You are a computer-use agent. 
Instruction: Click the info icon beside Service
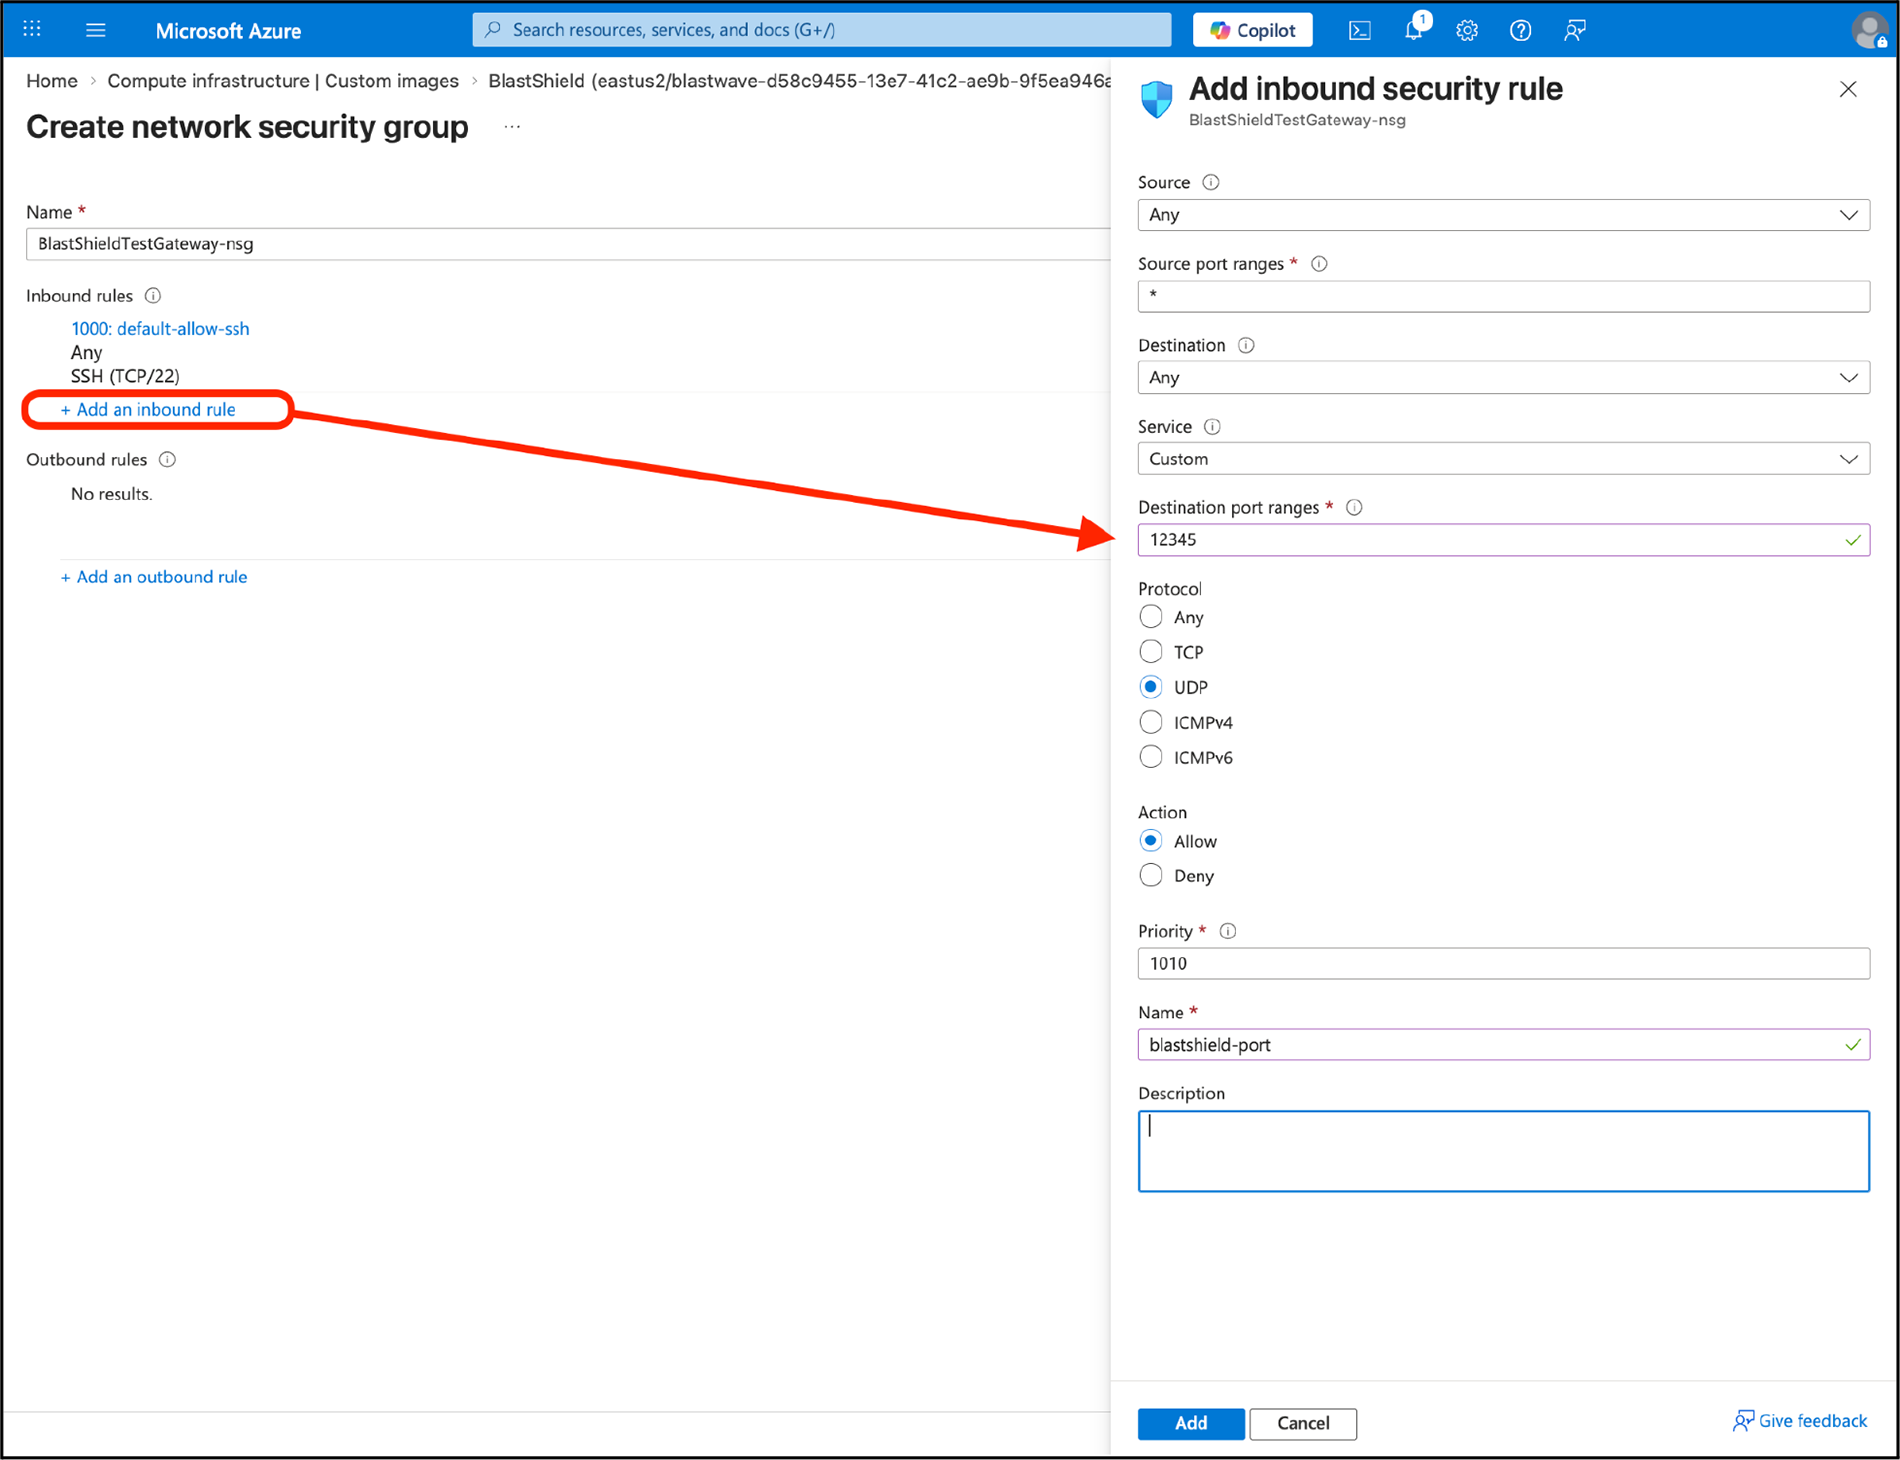click(1212, 427)
